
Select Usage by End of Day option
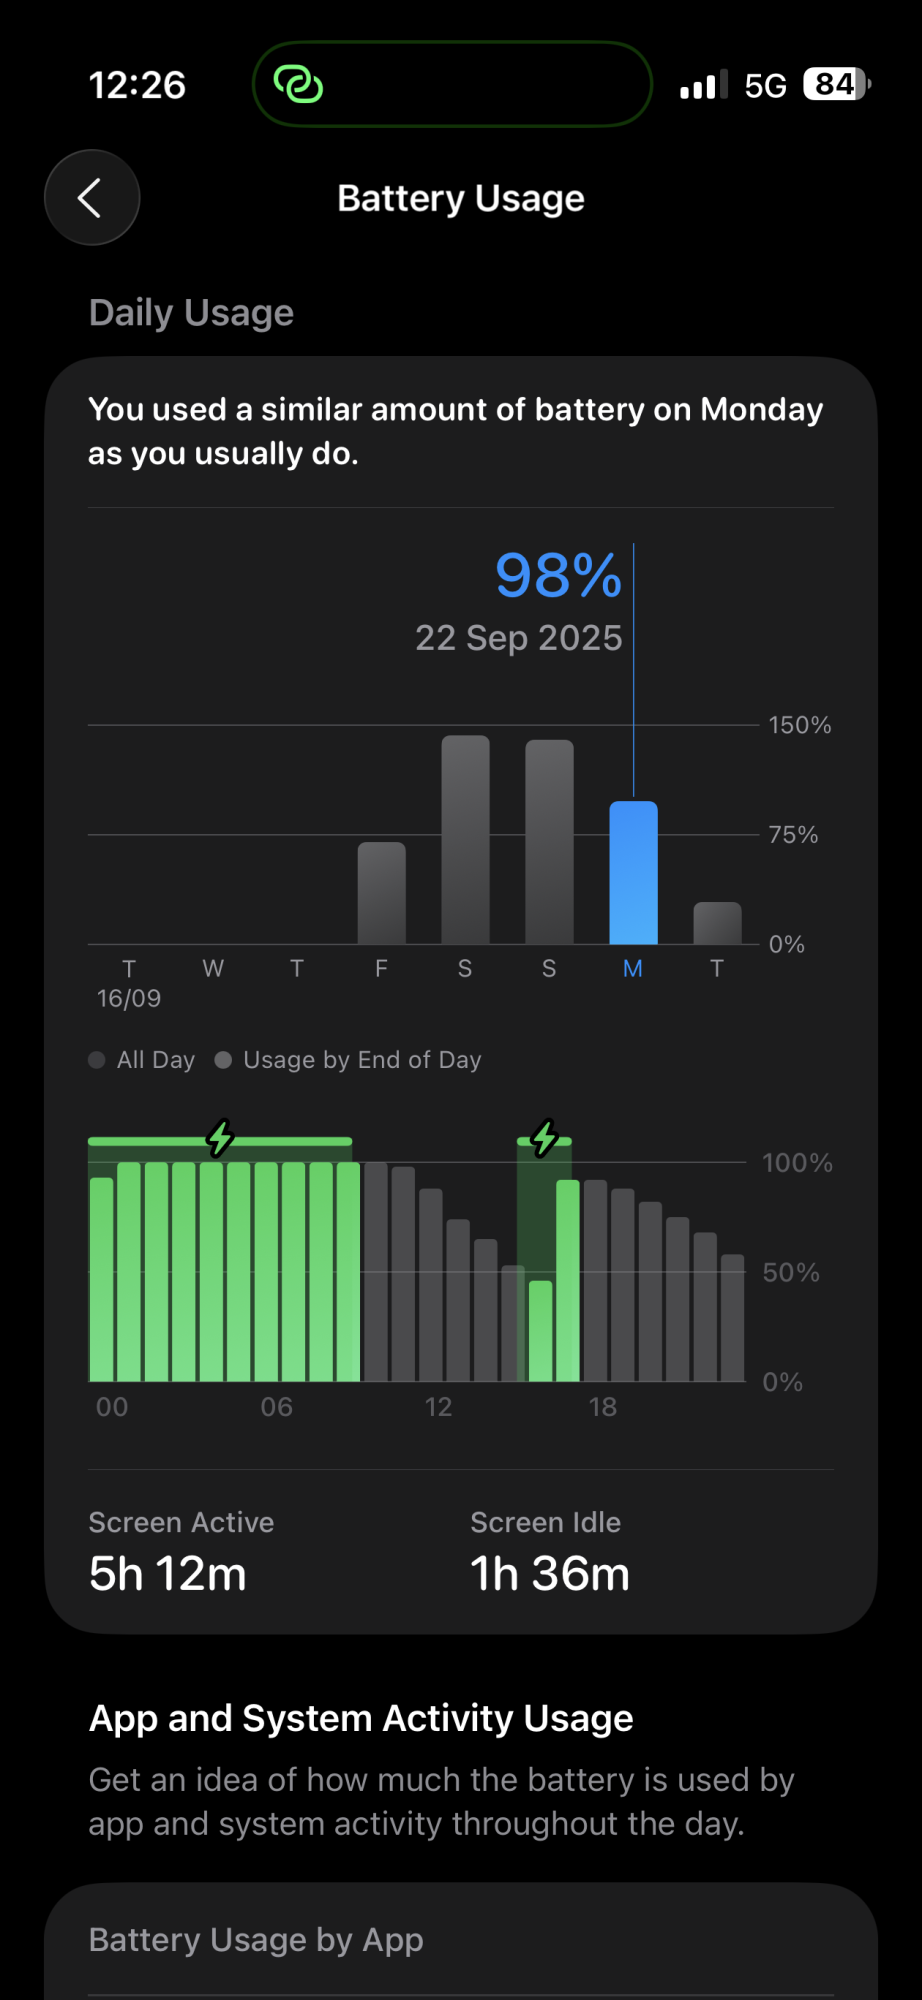coord(349,1060)
